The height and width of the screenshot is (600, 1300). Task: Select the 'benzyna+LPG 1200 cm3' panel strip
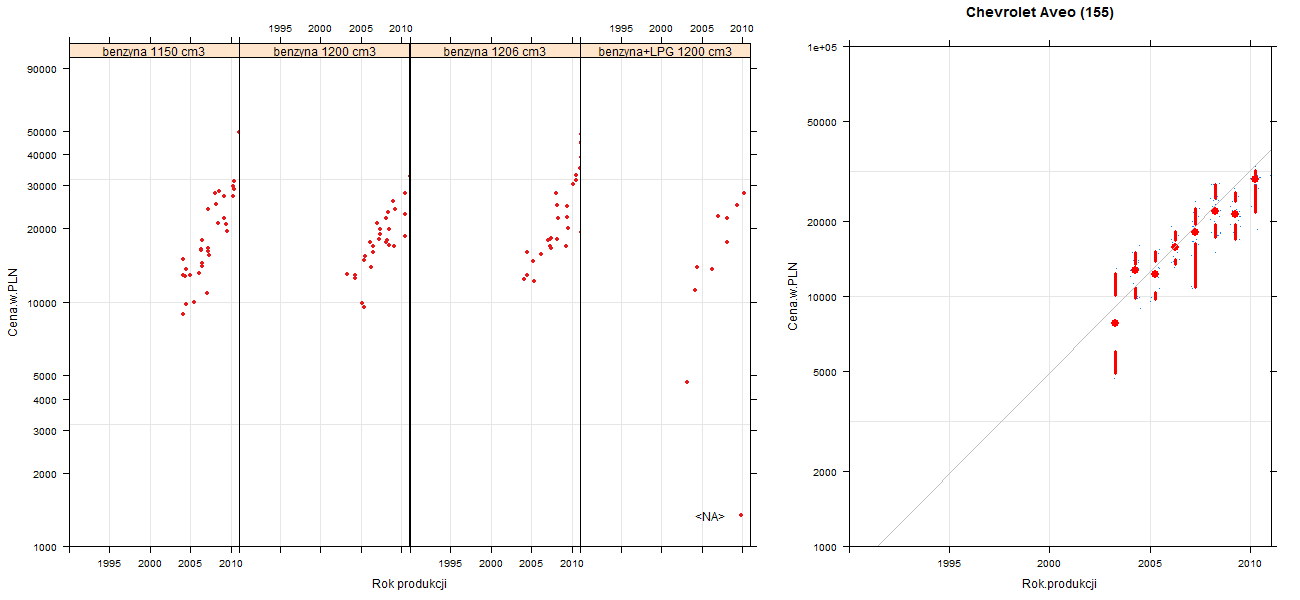[x=665, y=51]
